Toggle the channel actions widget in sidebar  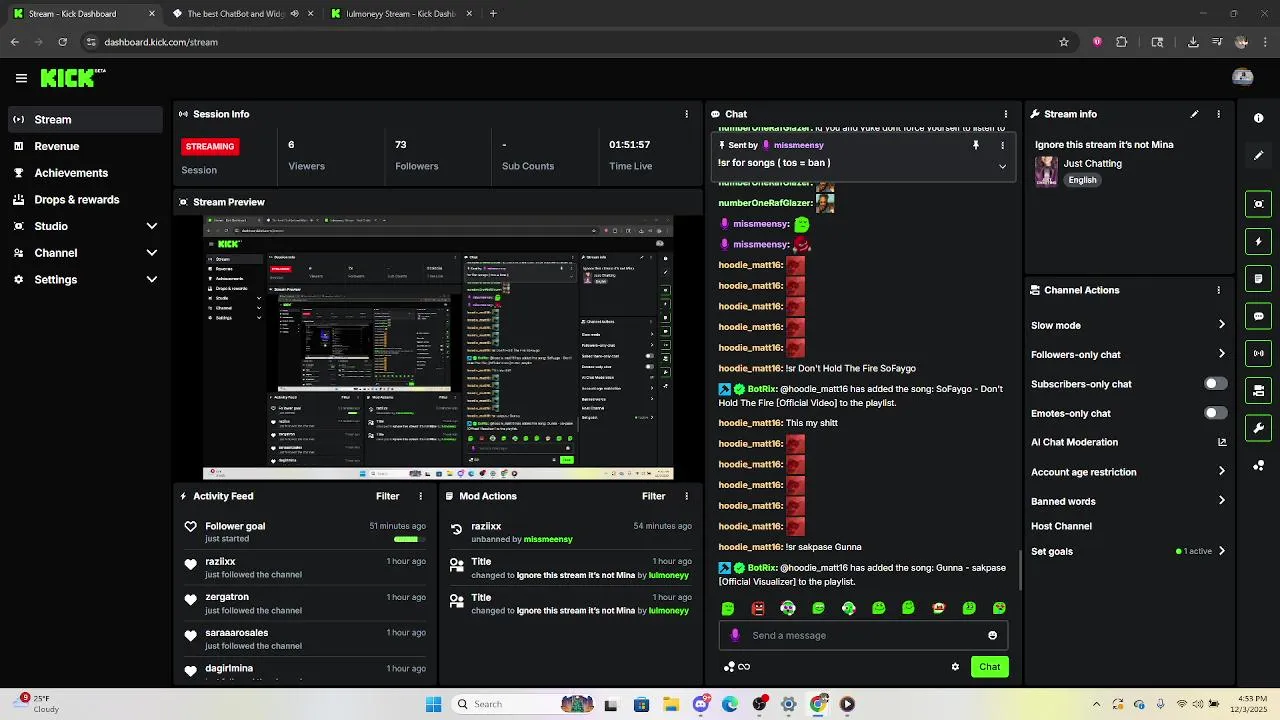point(1259,390)
